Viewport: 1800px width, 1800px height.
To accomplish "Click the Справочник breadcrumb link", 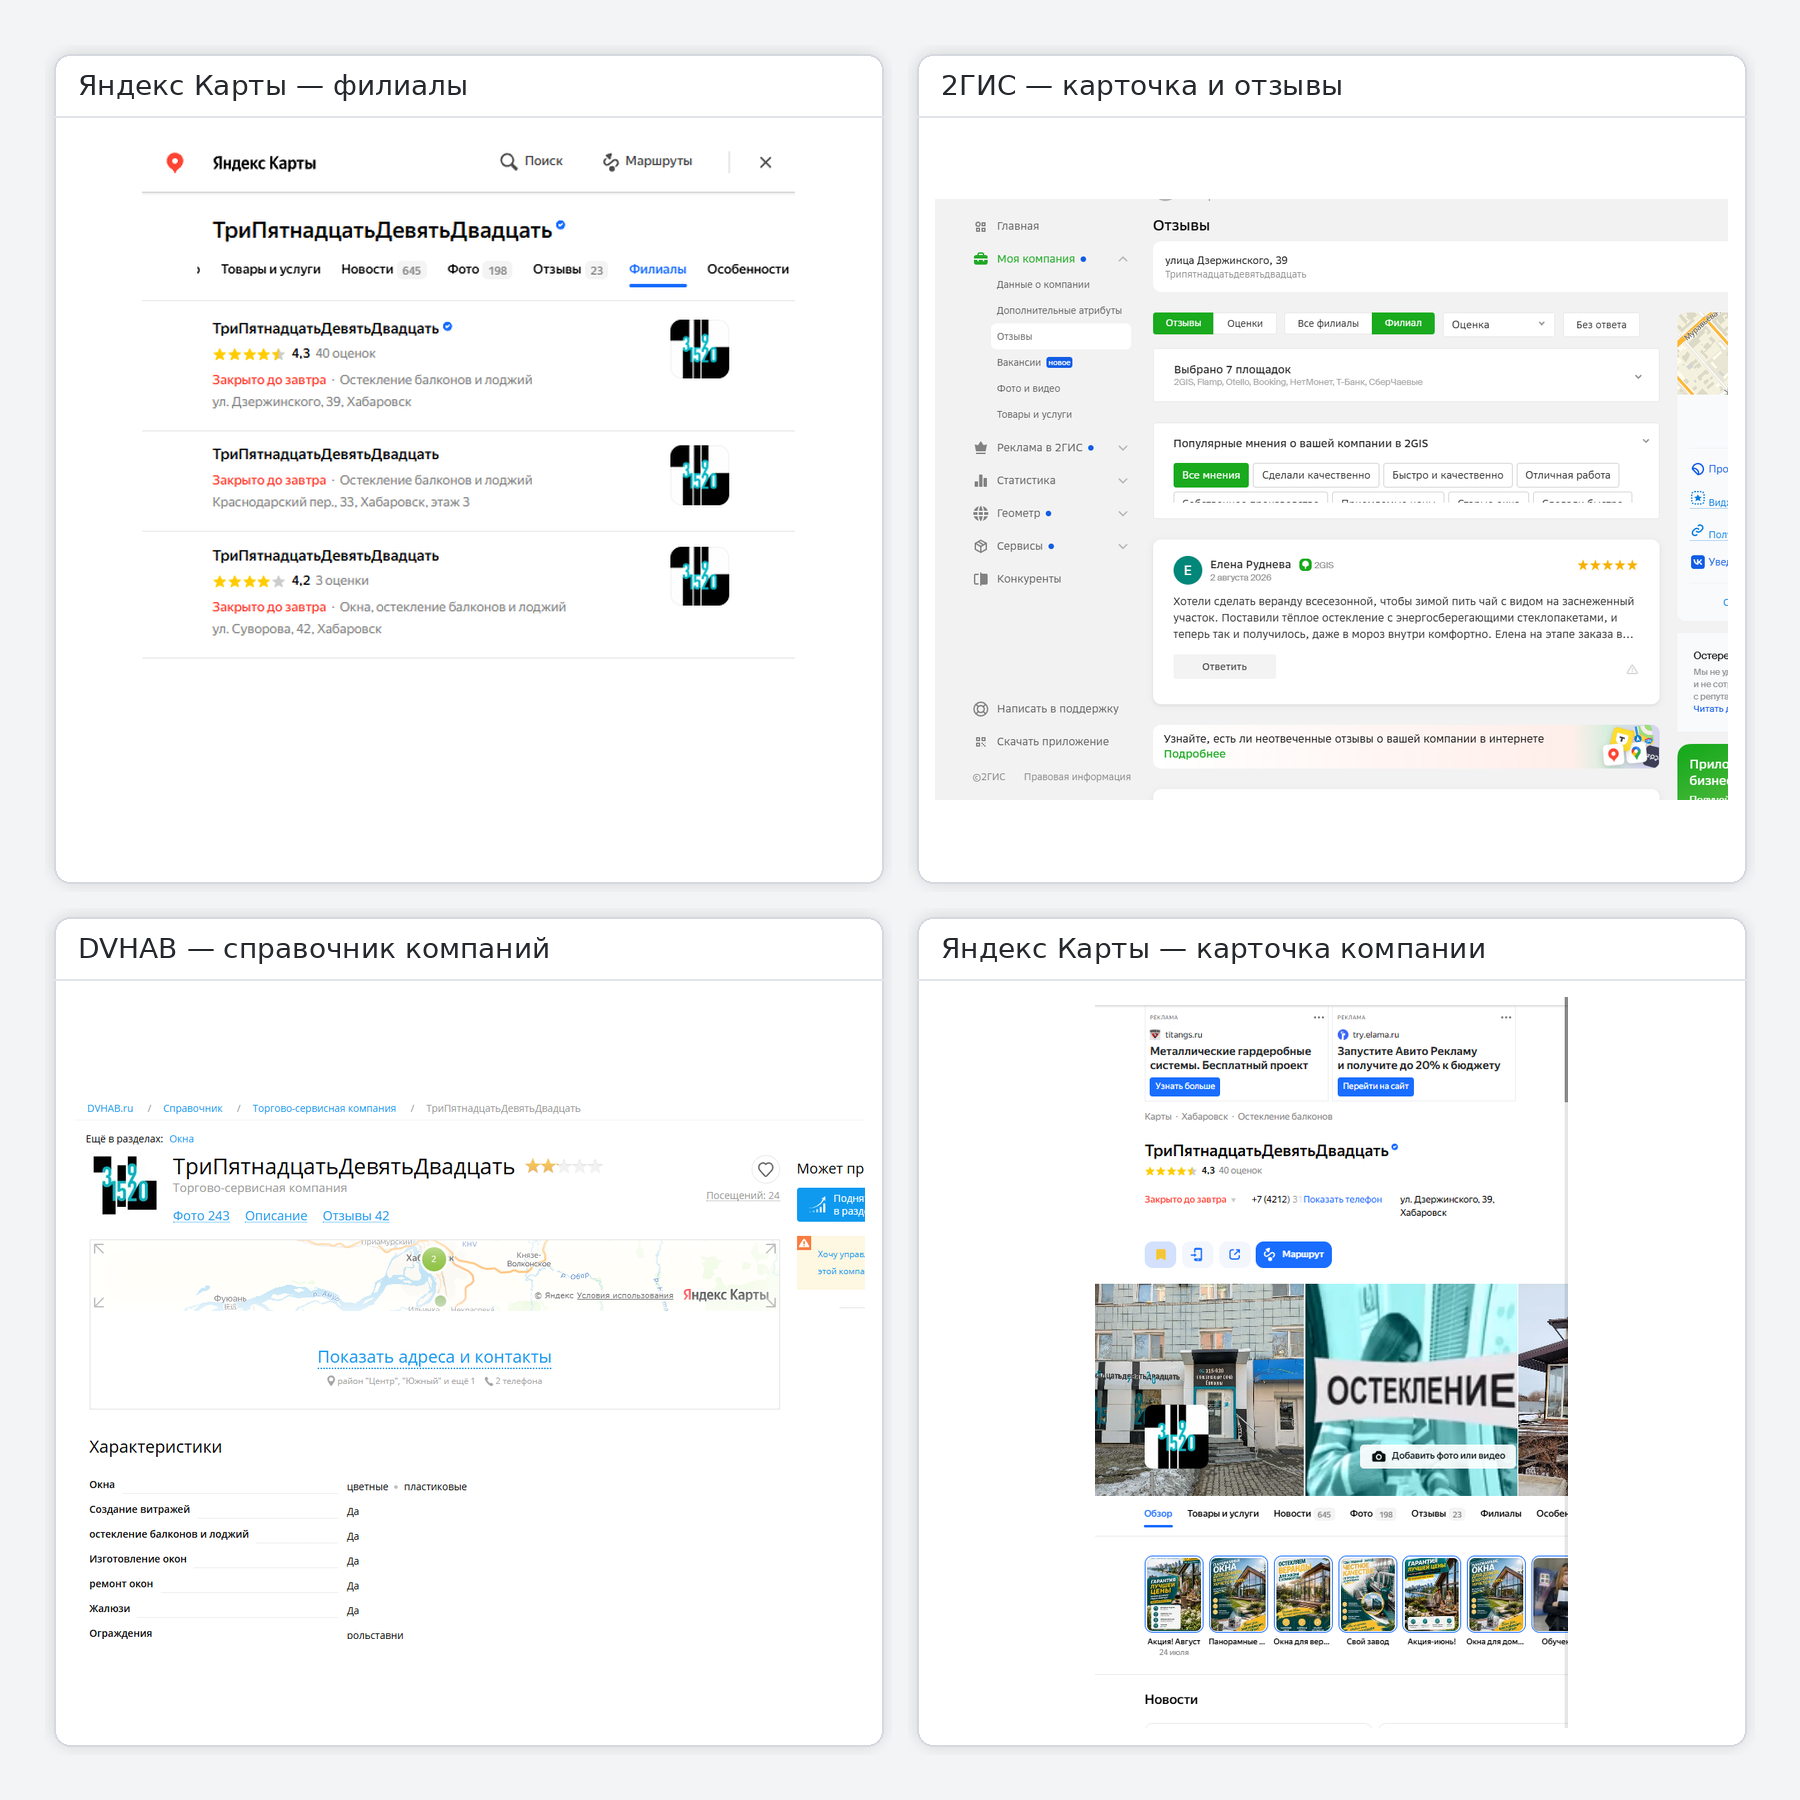I will (x=193, y=1108).
